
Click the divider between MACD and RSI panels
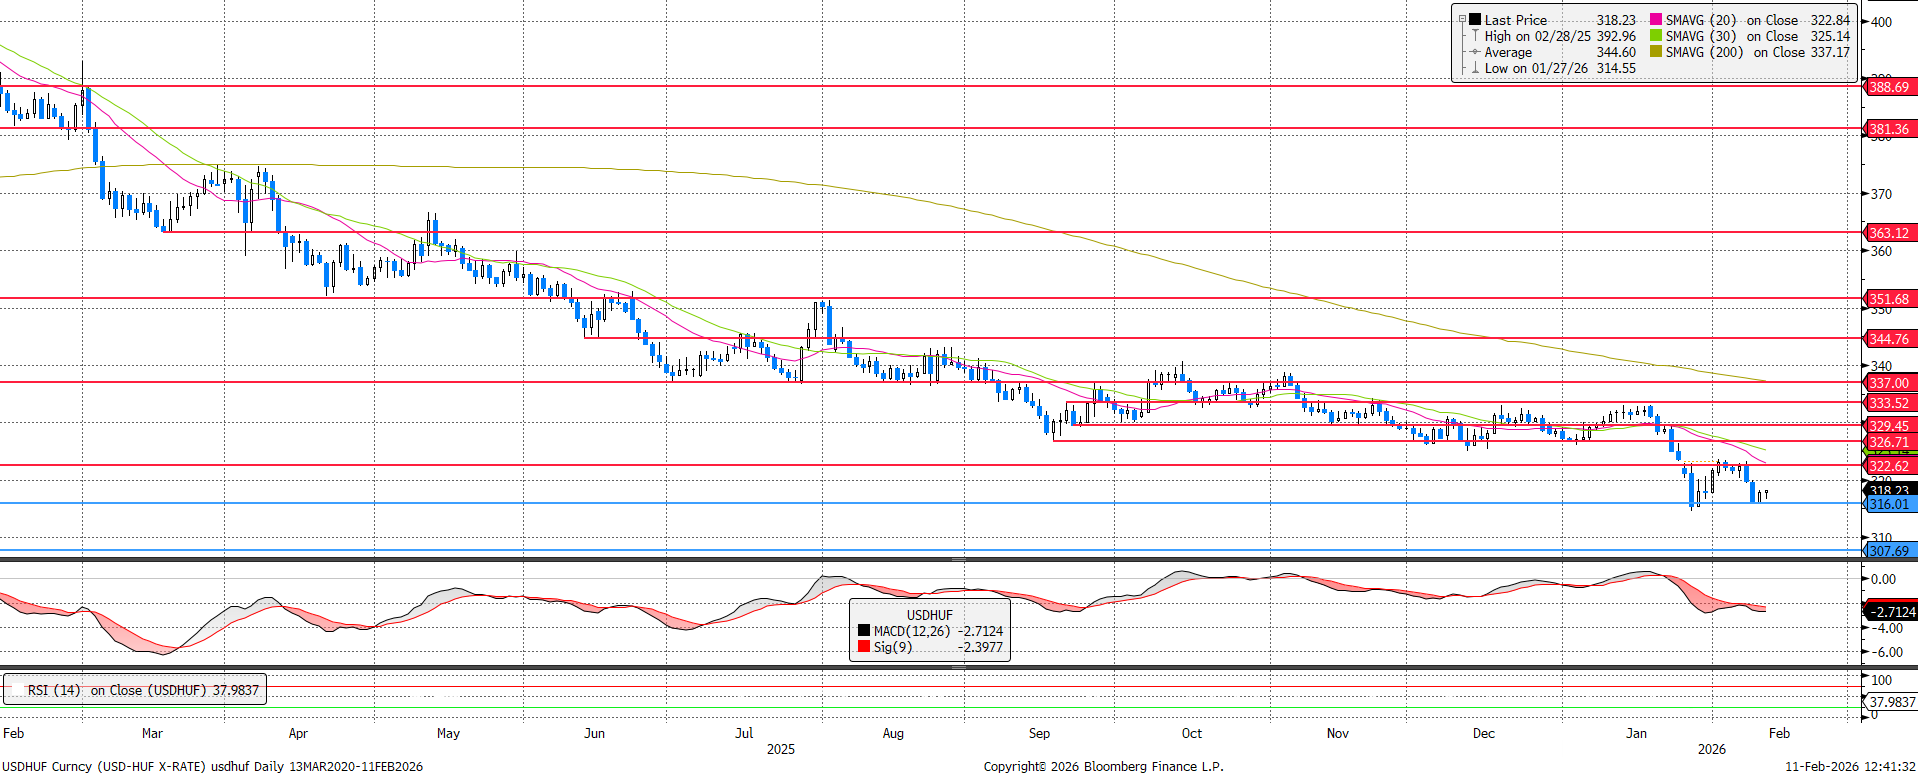point(930,667)
